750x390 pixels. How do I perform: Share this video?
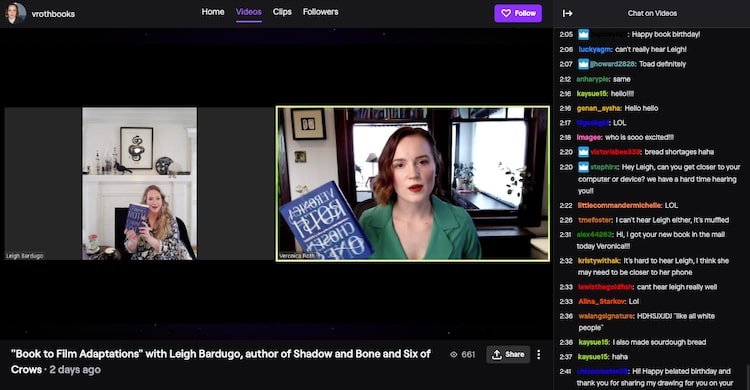pyautogui.click(x=508, y=355)
